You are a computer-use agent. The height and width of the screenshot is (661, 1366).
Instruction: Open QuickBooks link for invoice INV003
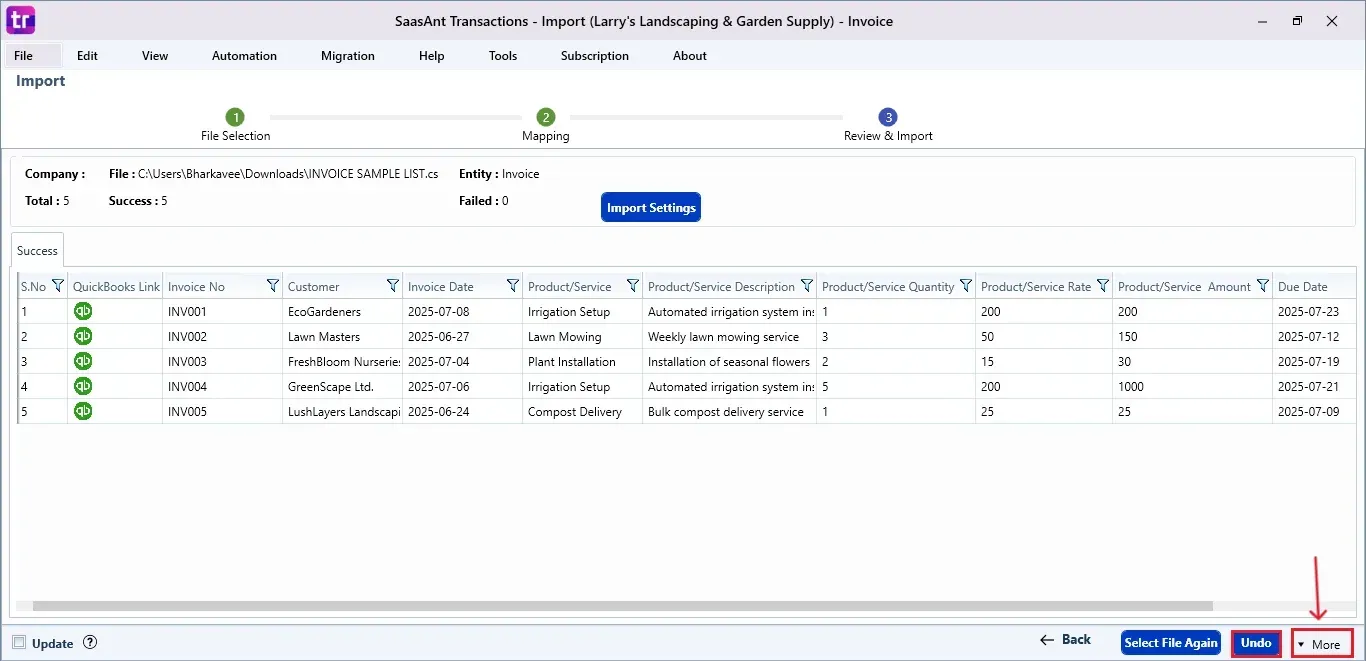[83, 361]
